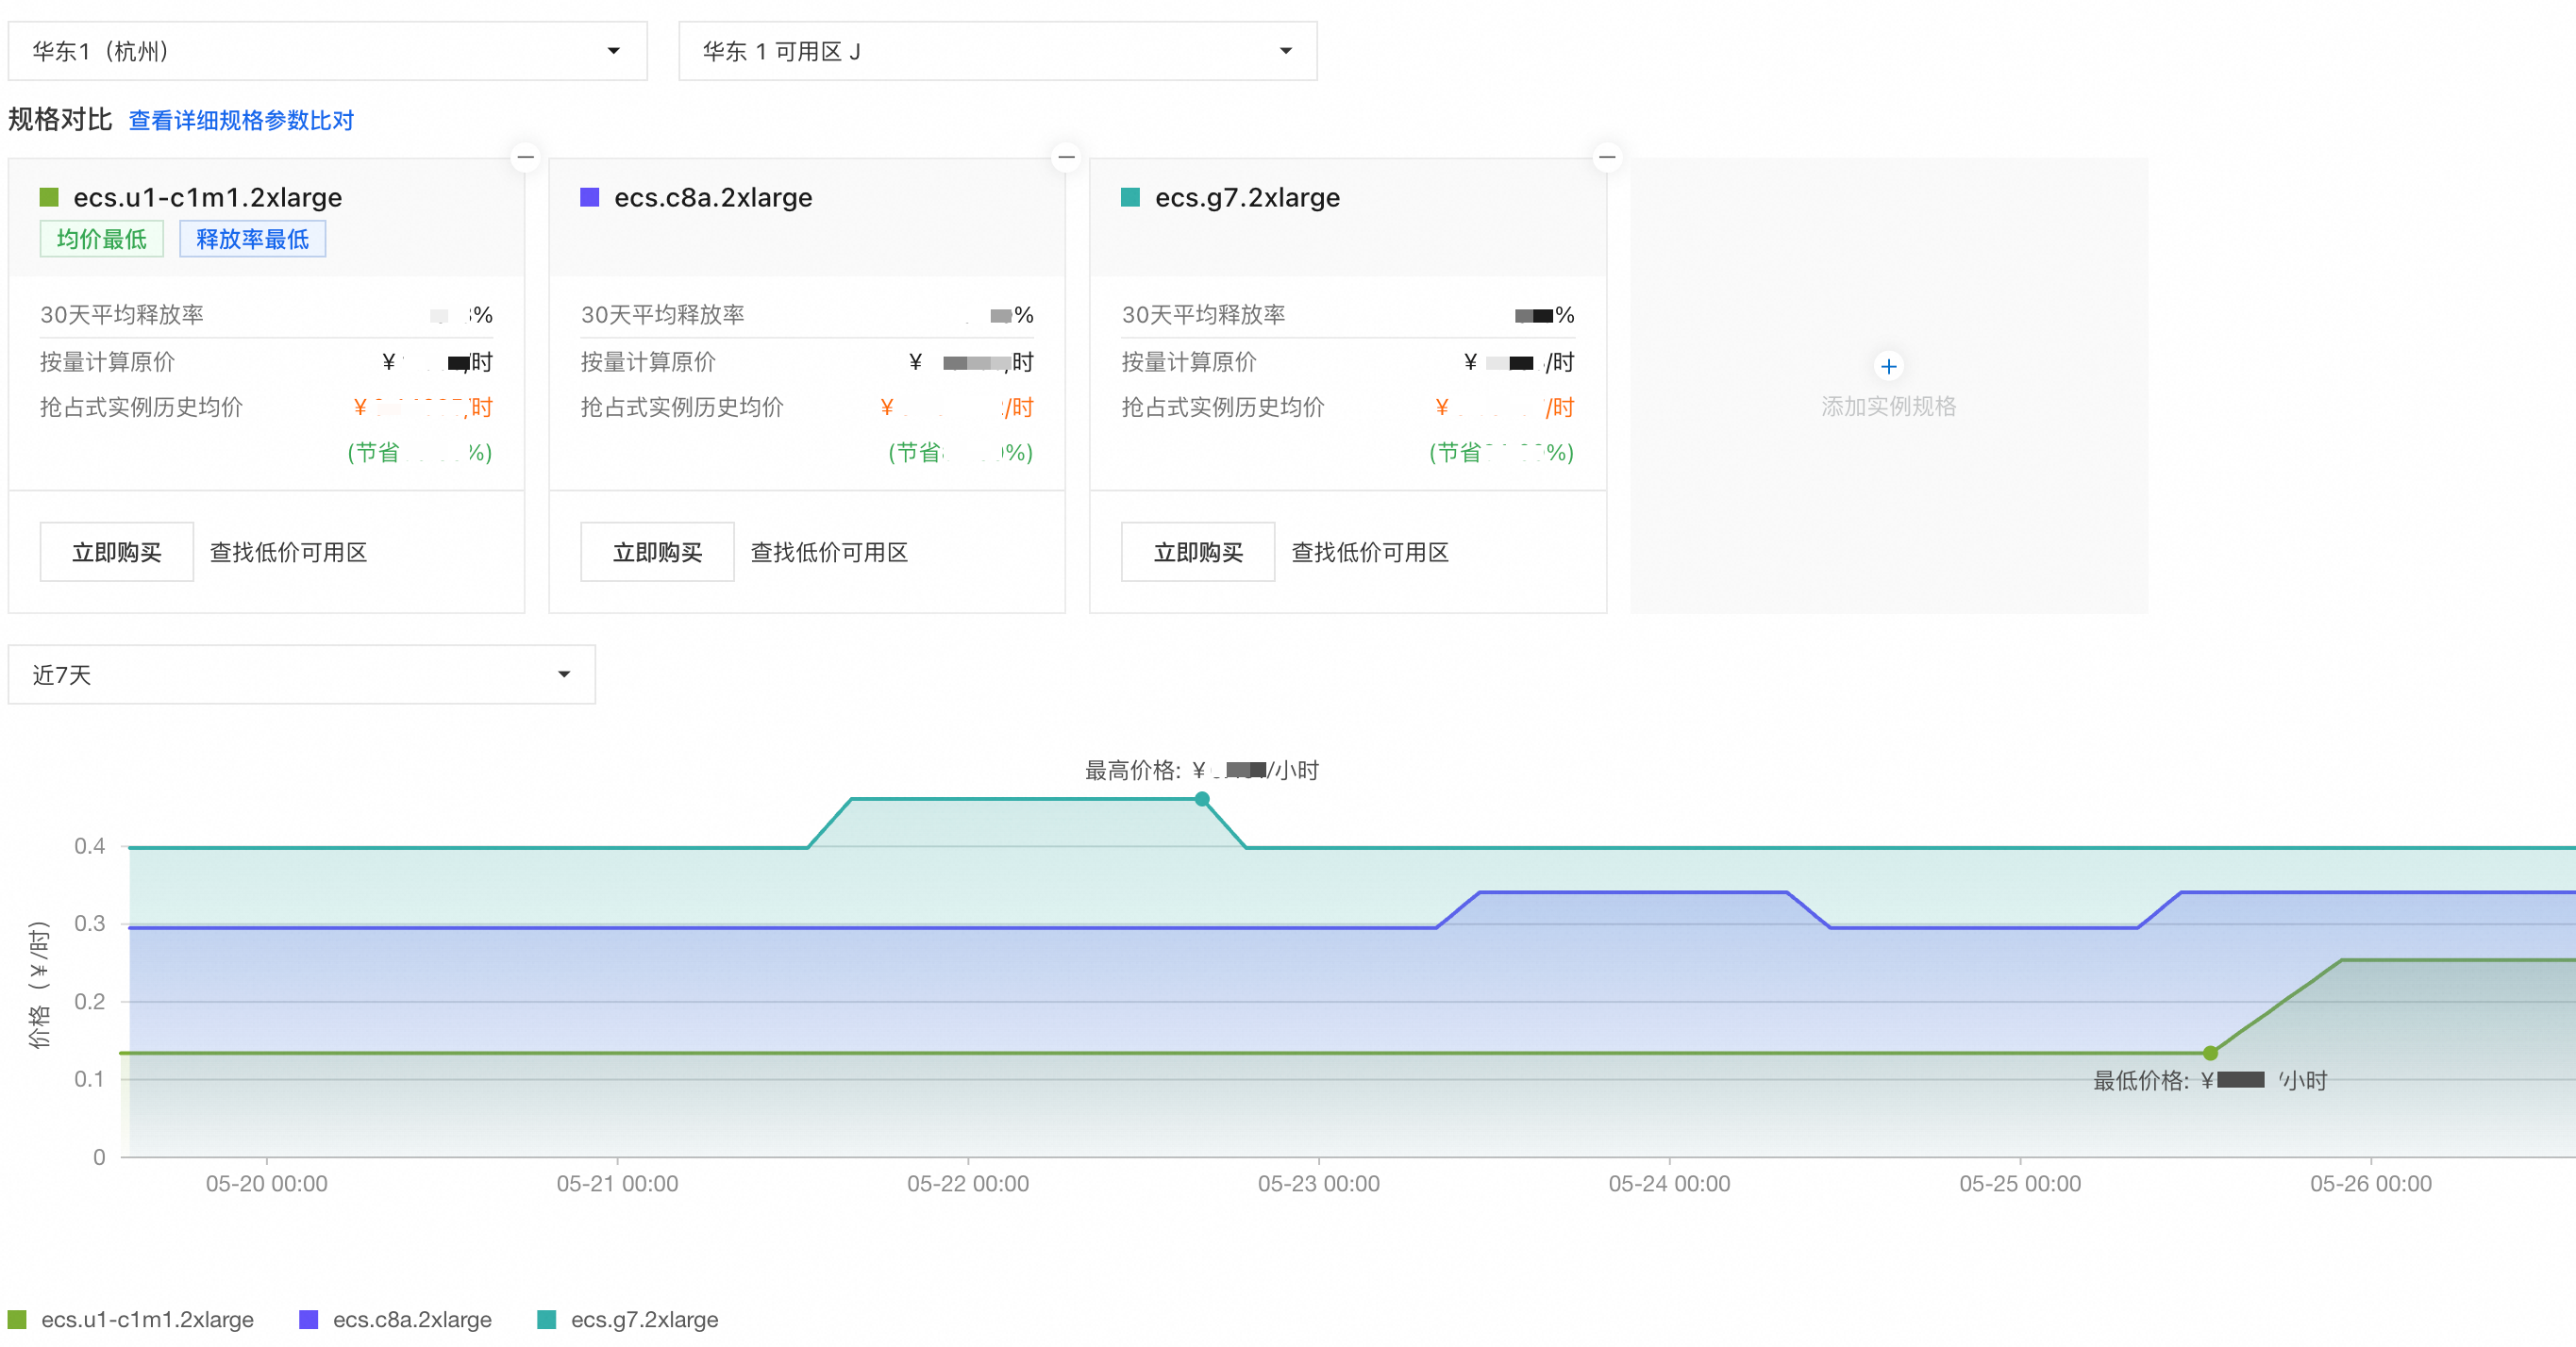Click the plus icon to add instance spec

[x=1888, y=366]
